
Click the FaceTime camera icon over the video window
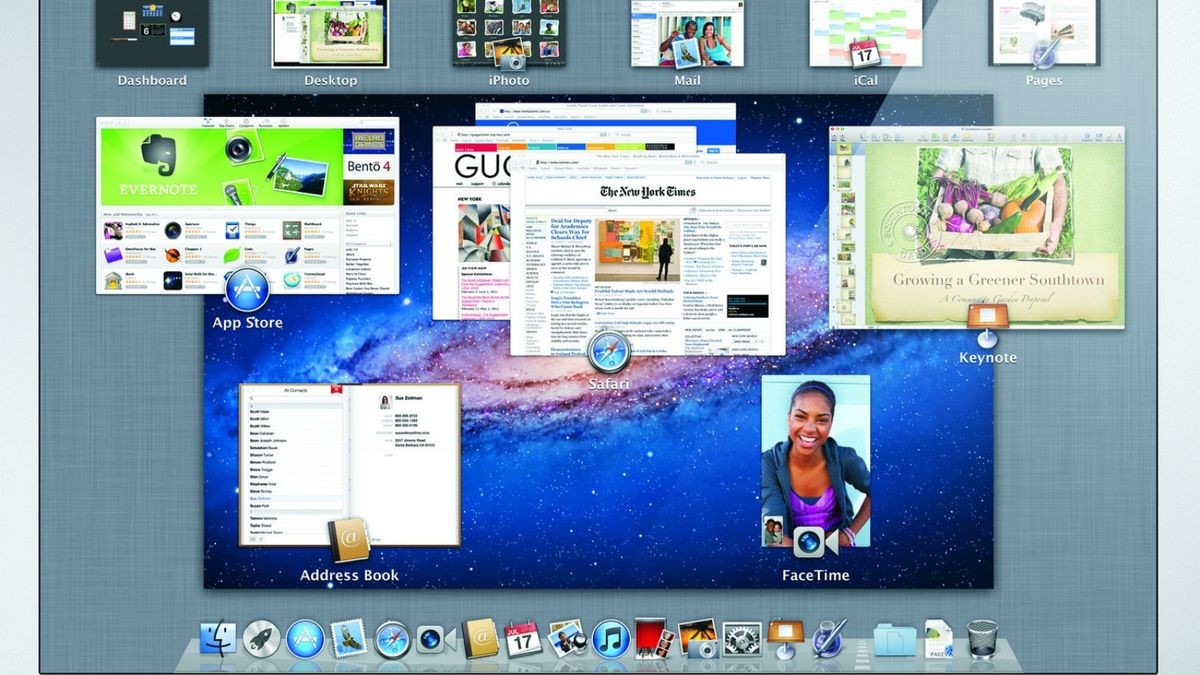tap(810, 543)
